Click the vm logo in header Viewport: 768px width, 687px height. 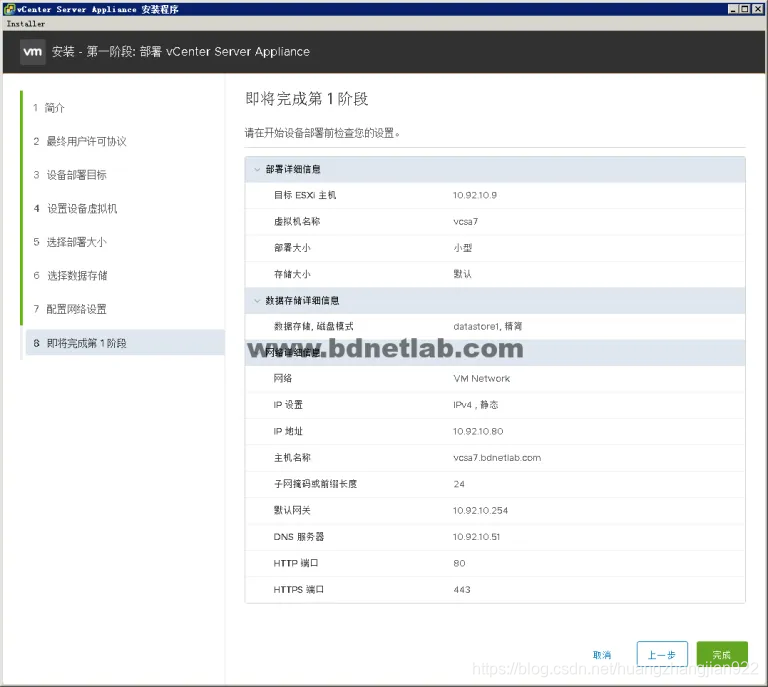coord(33,52)
